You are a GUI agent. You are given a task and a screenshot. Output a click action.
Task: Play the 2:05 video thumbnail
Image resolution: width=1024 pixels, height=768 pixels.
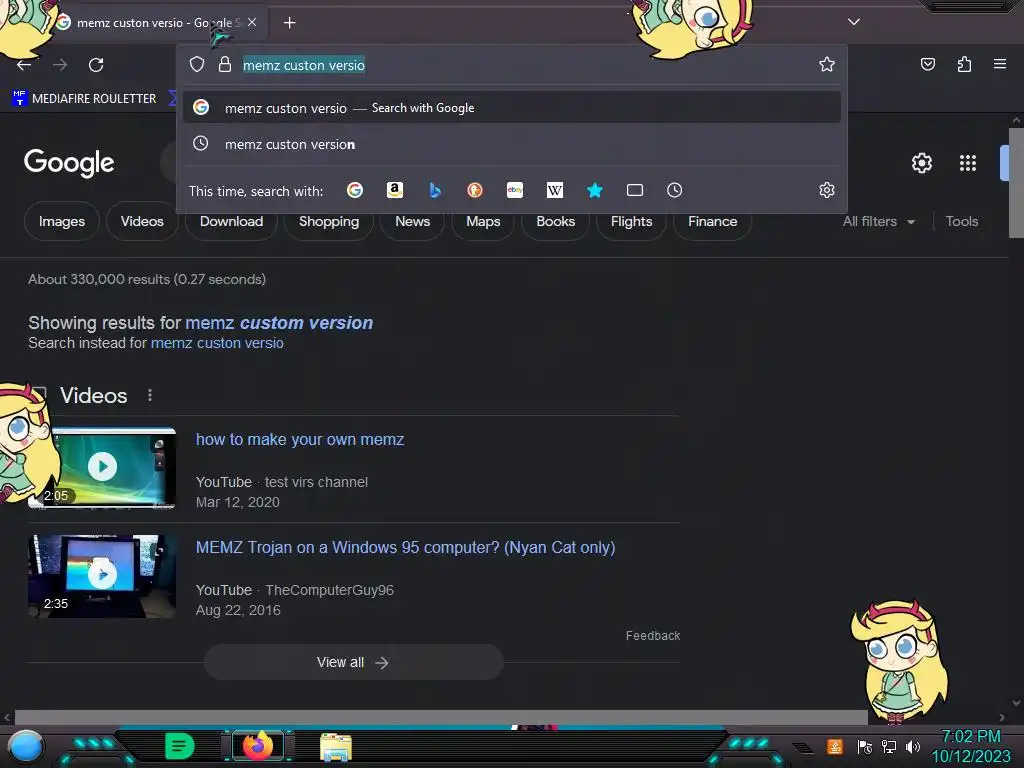click(102, 468)
